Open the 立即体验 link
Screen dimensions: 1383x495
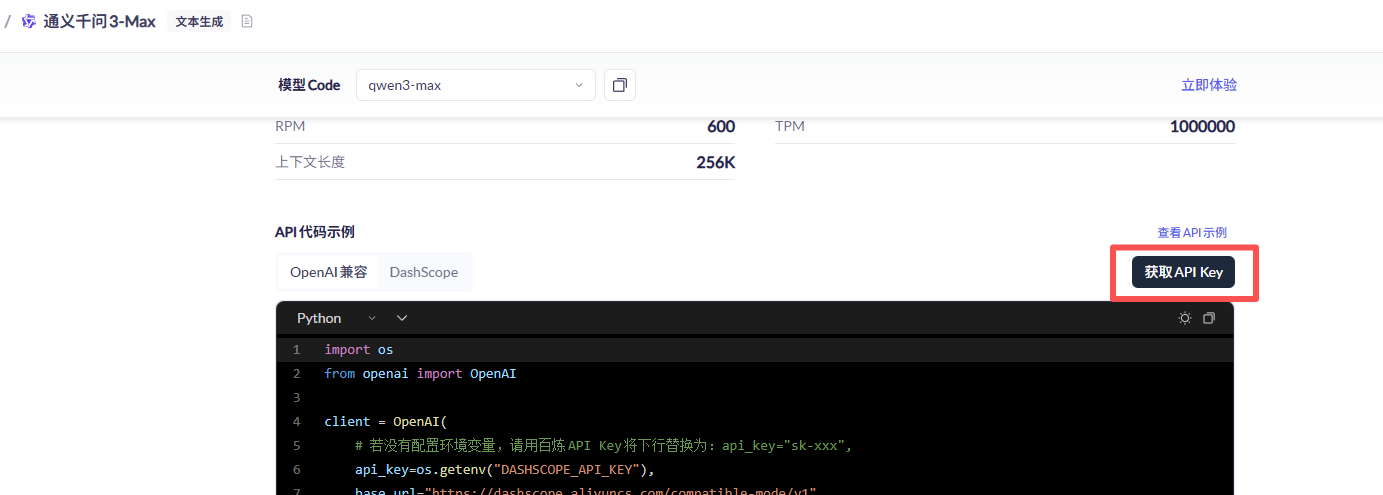[x=1209, y=85]
